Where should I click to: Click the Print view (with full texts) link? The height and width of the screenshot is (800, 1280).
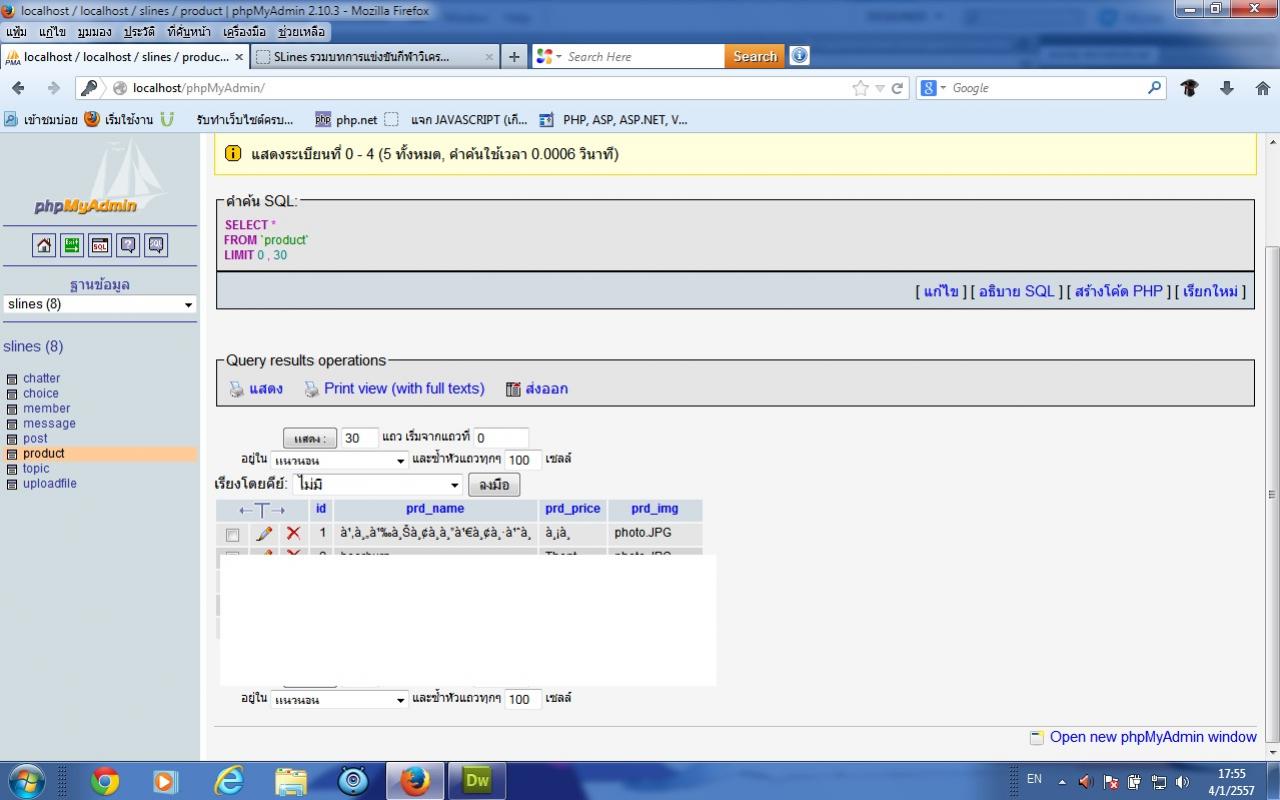click(x=404, y=388)
